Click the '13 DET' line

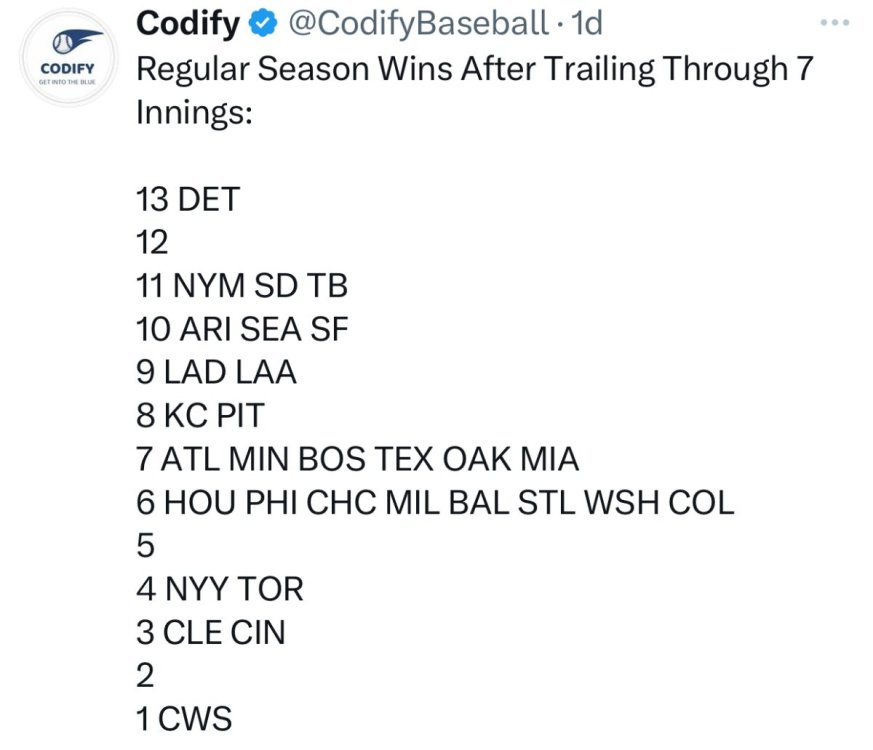coord(188,200)
